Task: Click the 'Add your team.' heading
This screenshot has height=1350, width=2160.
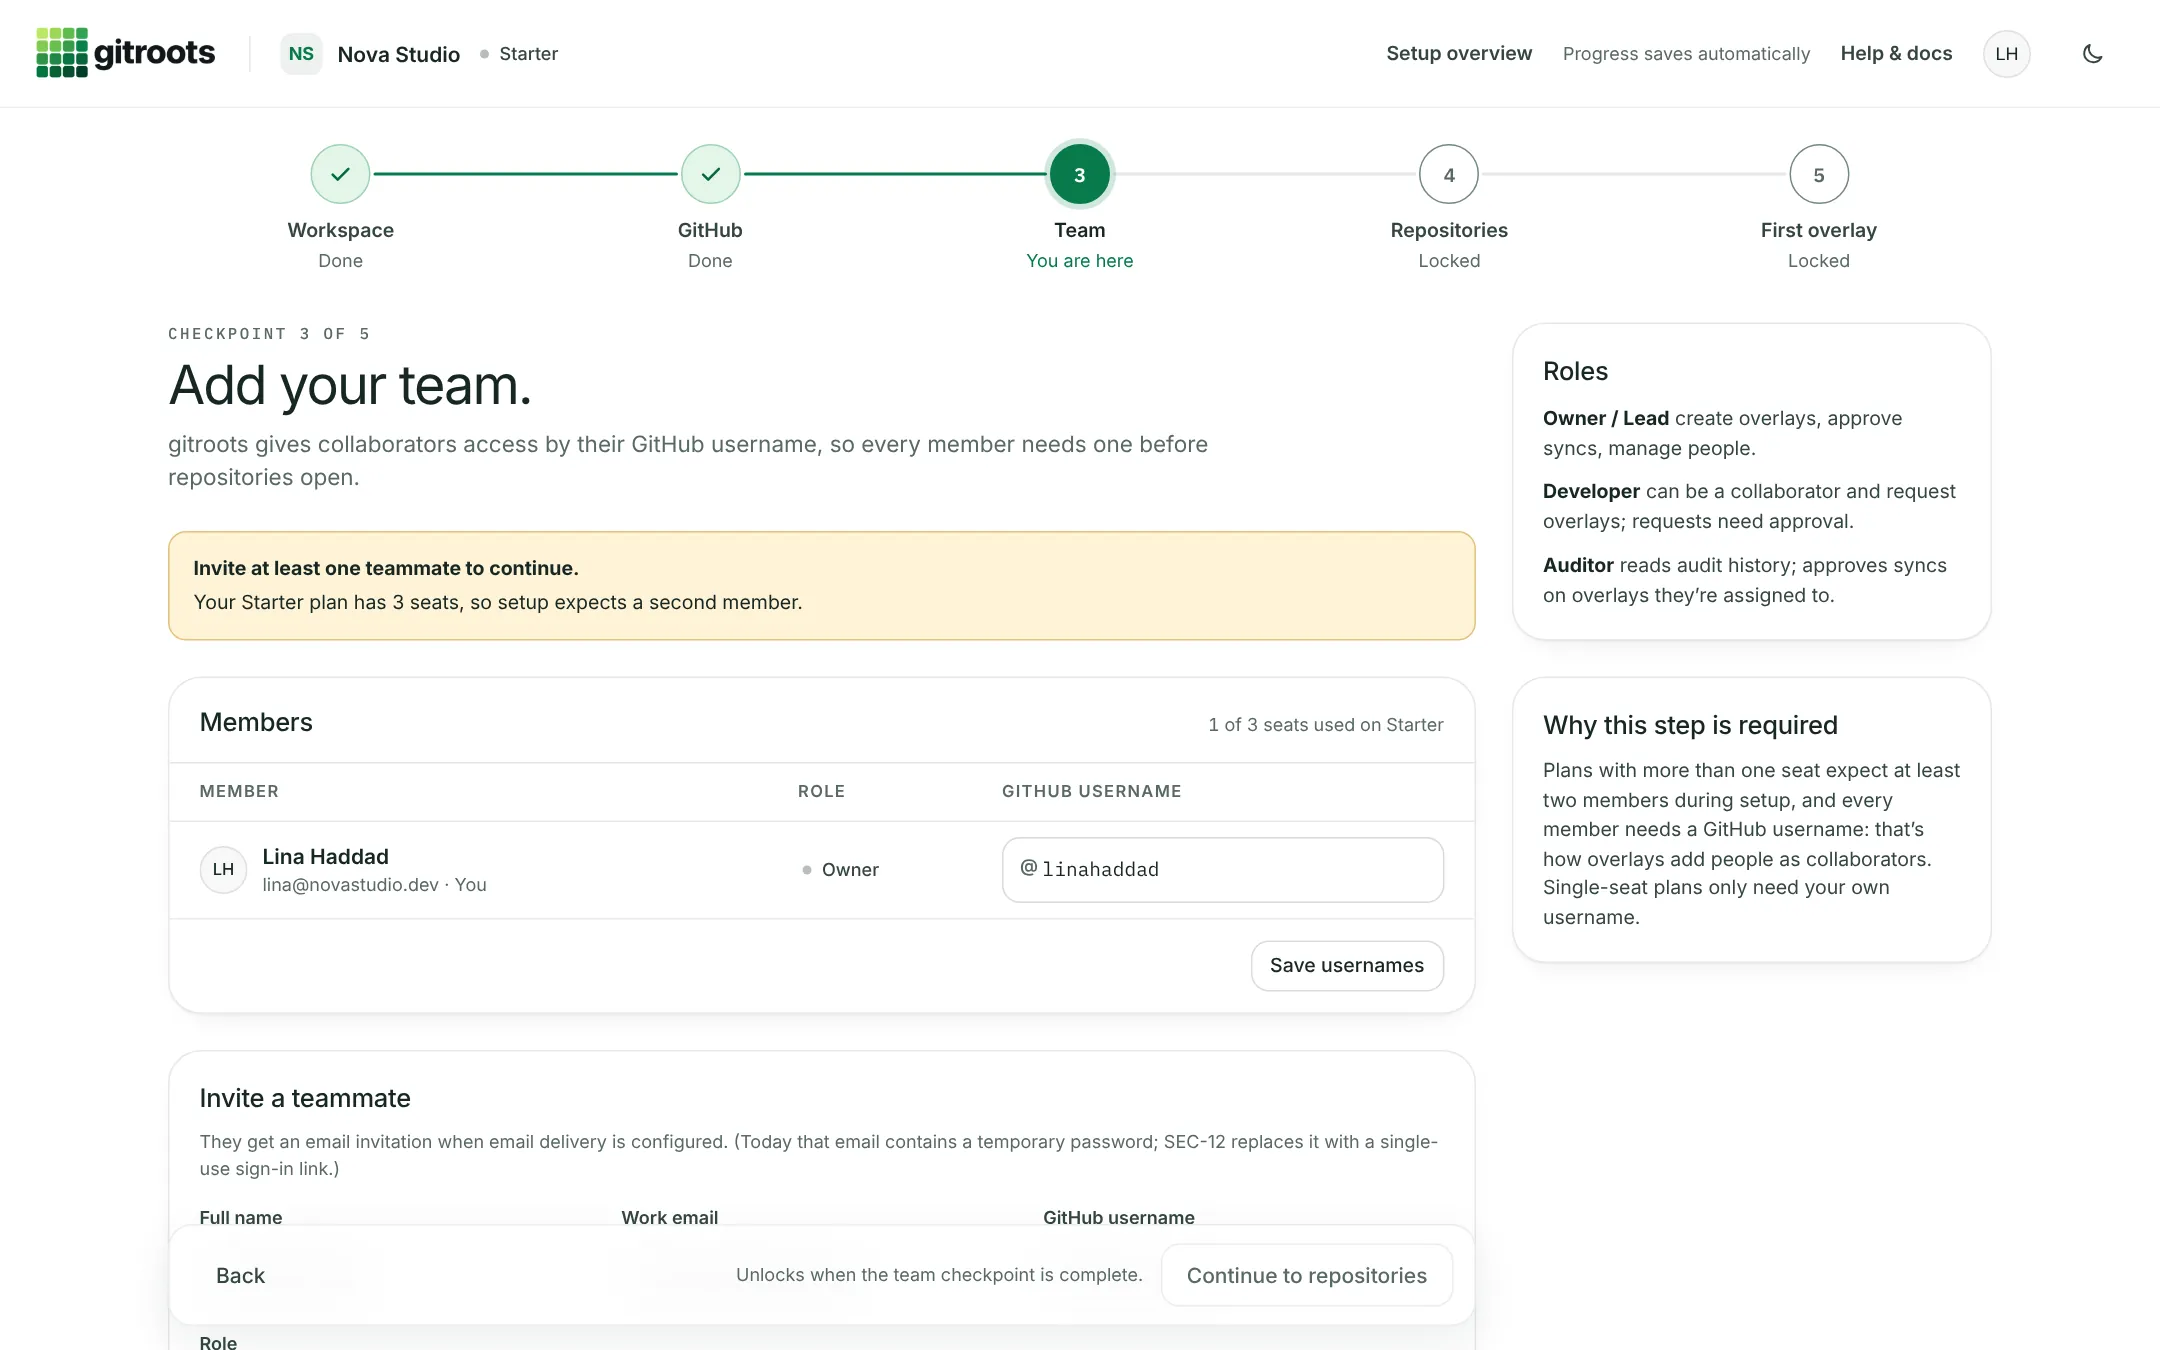Action: coord(350,386)
